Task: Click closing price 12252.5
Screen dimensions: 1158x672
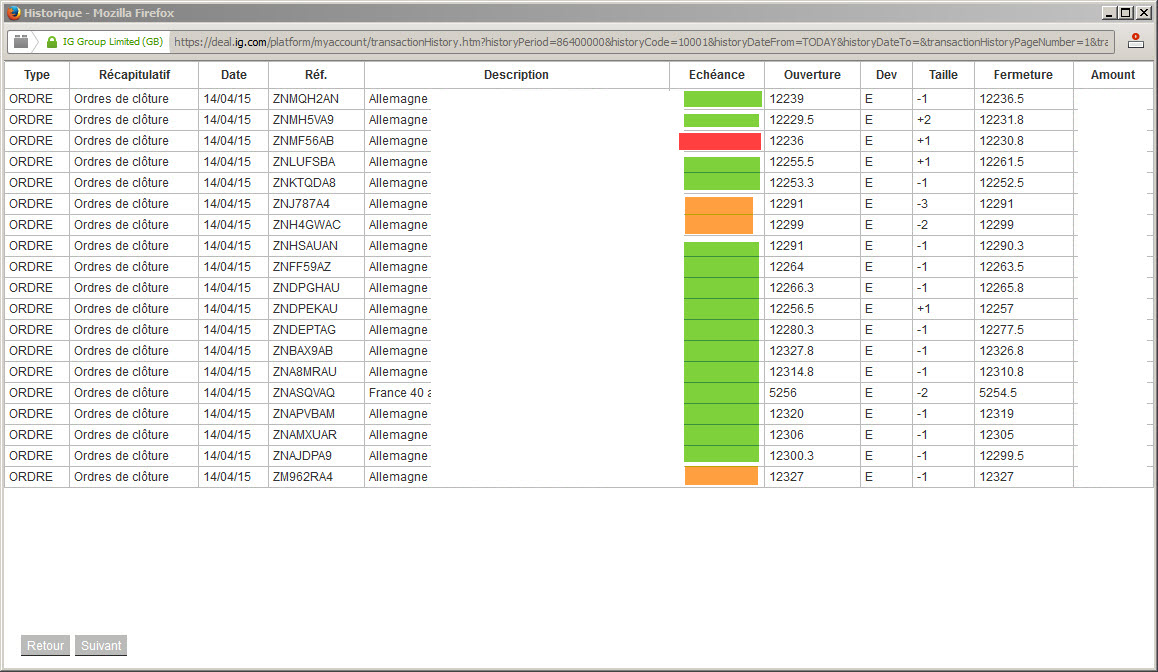Action: [1001, 182]
